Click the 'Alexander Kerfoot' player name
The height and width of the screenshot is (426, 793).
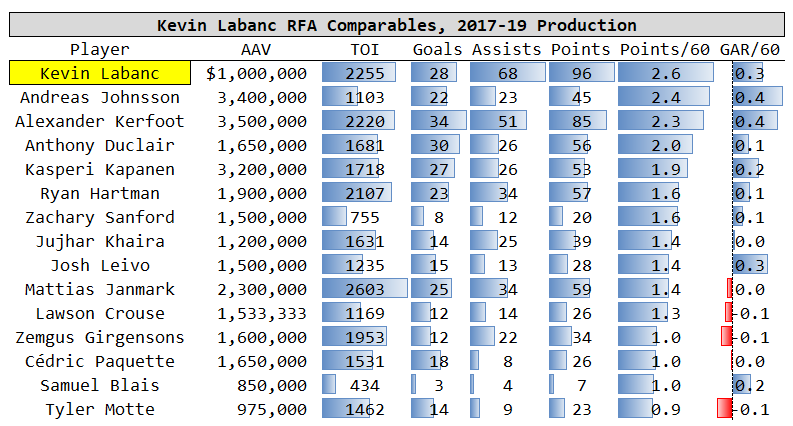pyautogui.click(x=100, y=121)
